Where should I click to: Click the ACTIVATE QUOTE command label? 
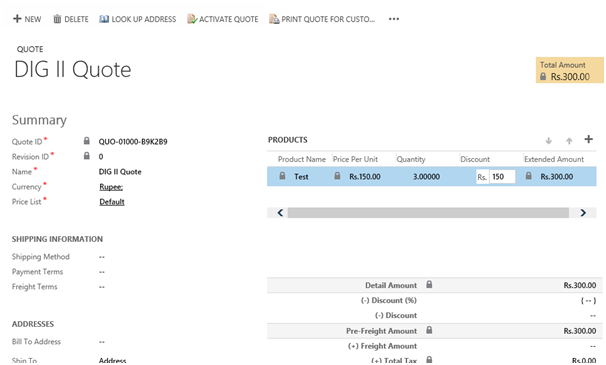point(228,19)
